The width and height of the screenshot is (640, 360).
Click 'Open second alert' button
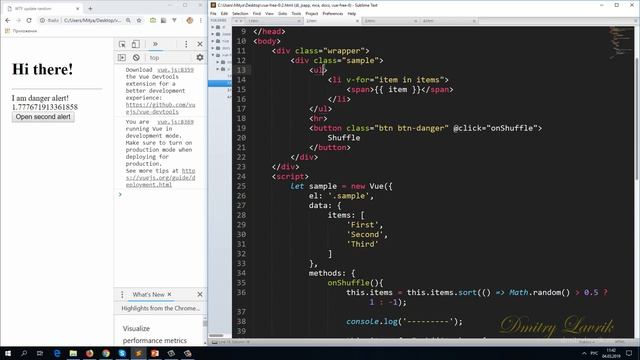click(43, 117)
